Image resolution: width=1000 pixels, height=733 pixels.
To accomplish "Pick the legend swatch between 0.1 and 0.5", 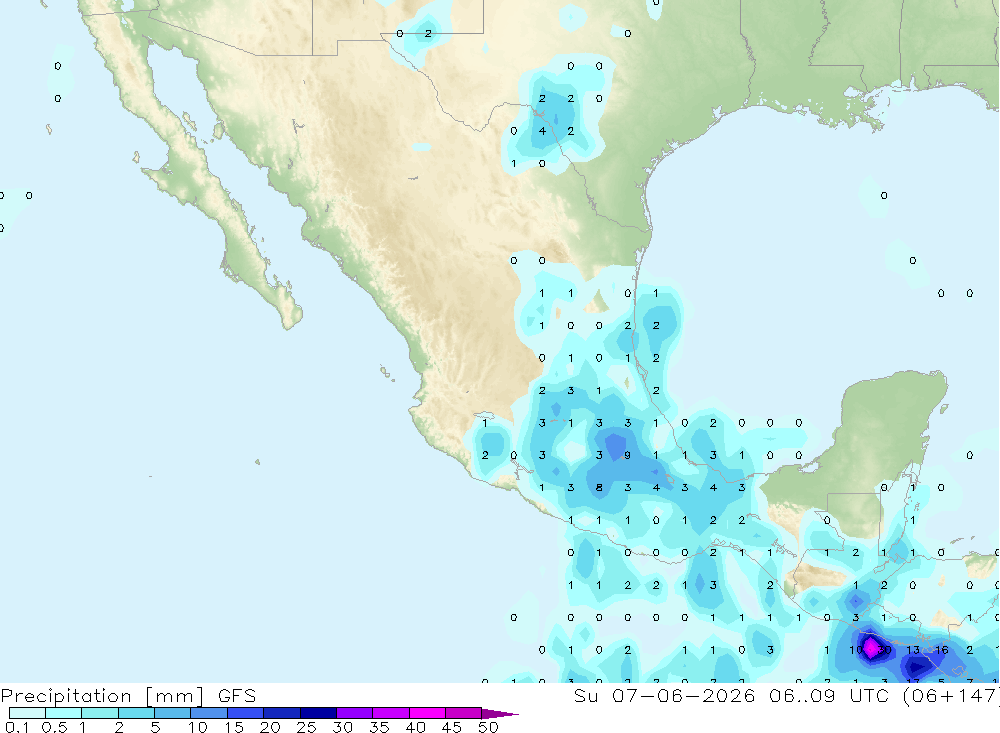I will [27, 713].
